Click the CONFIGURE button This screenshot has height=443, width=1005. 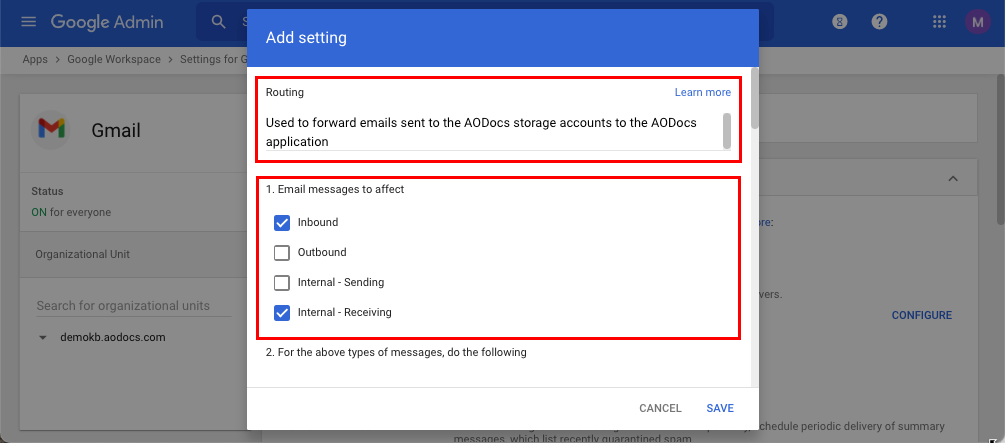point(922,315)
